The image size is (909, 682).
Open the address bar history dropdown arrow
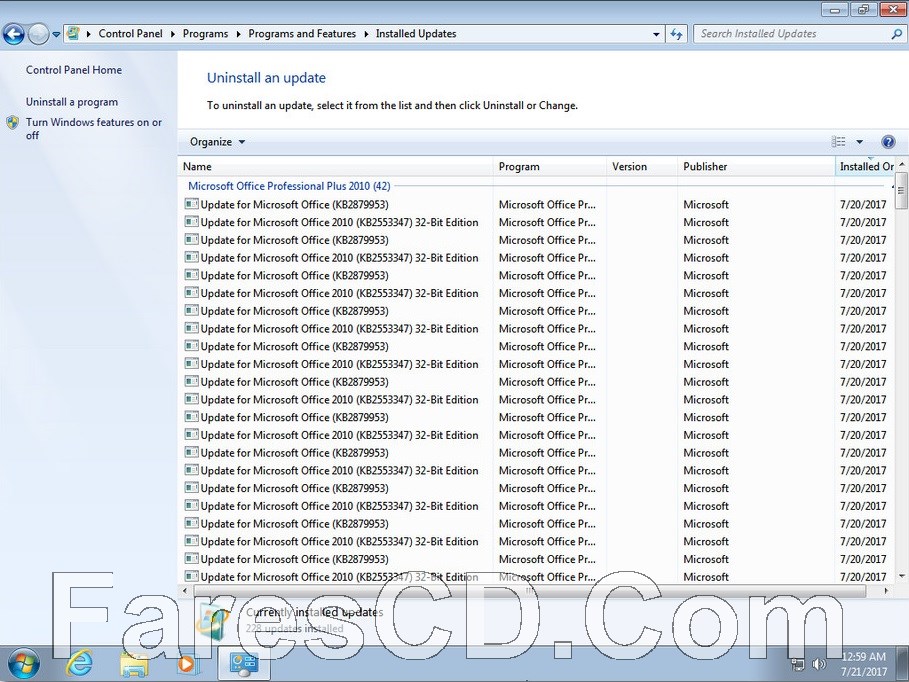[656, 34]
